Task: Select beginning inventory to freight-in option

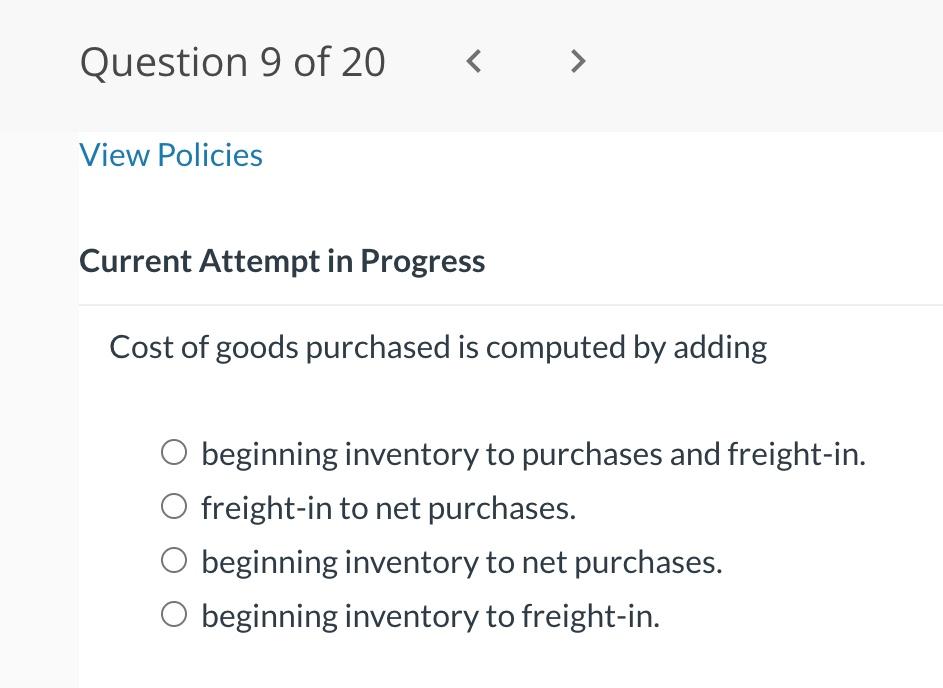Action: [x=174, y=614]
